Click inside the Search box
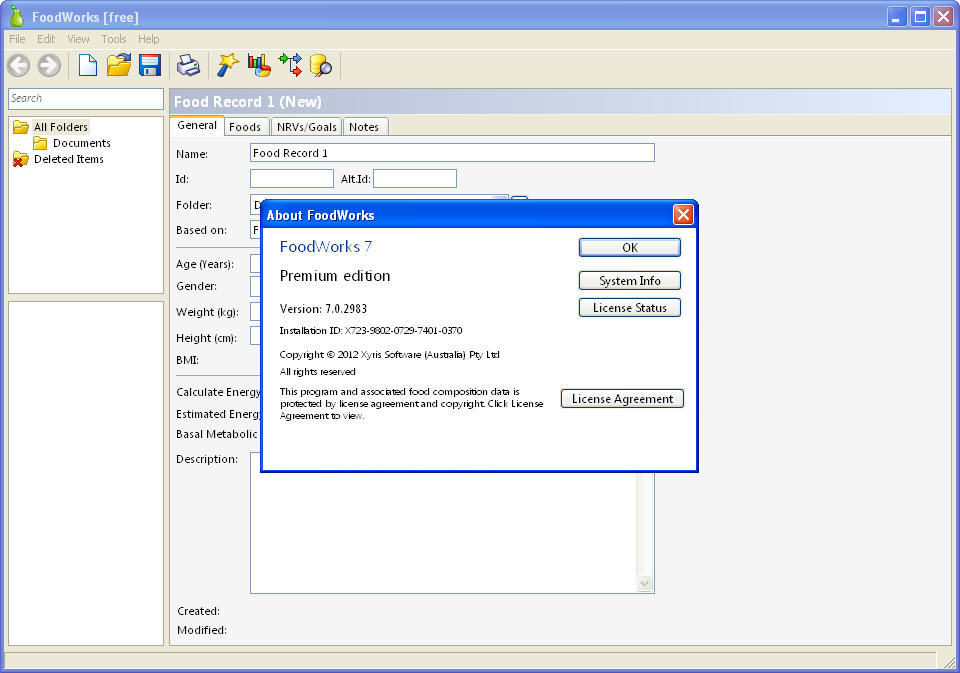 (85, 99)
